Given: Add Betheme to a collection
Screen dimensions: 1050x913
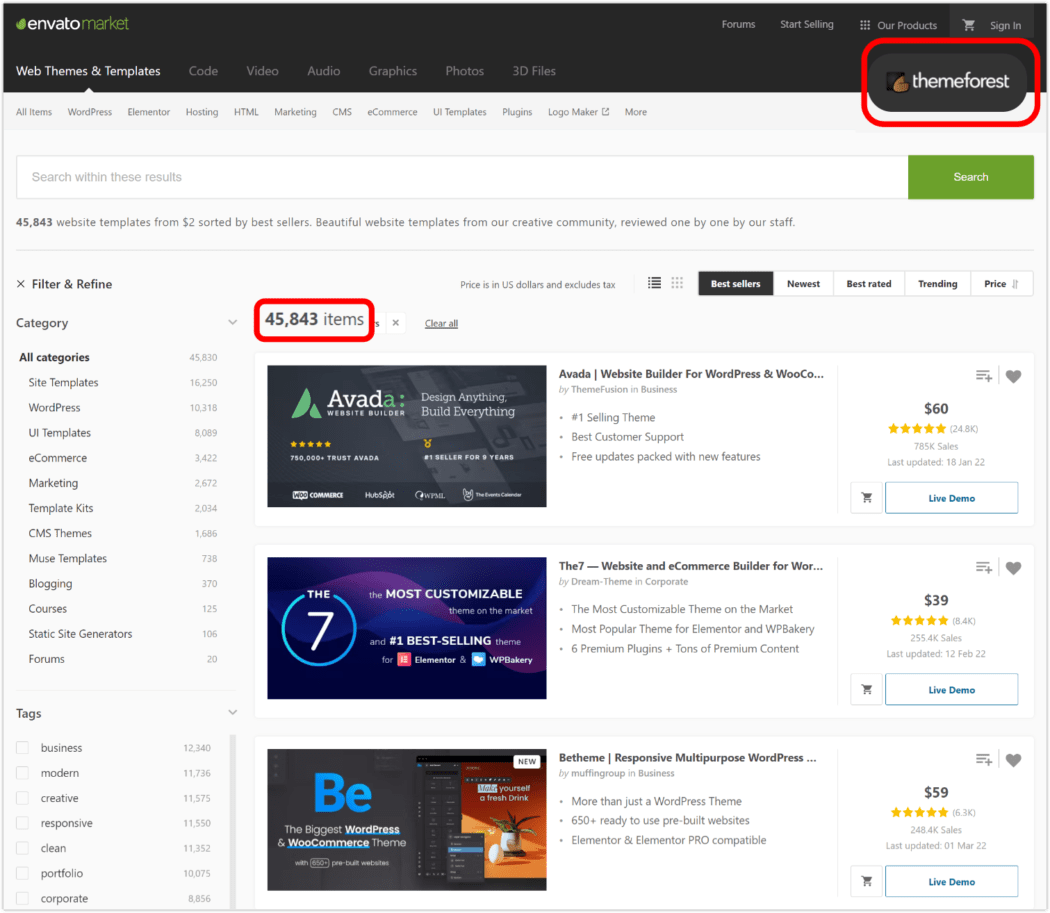Looking at the screenshot, I should tap(983, 759).
